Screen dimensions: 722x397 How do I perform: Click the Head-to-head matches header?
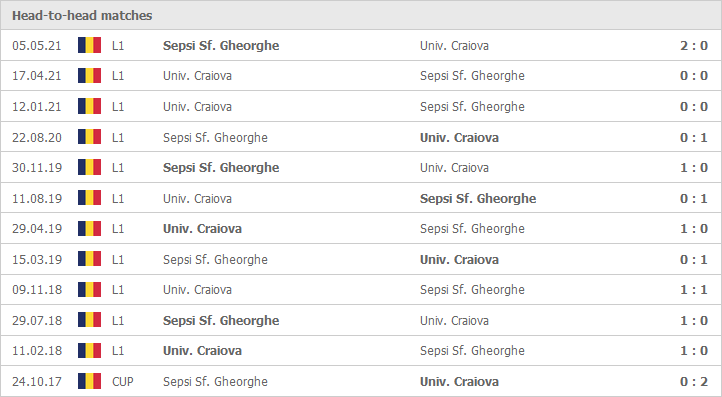tap(82, 16)
